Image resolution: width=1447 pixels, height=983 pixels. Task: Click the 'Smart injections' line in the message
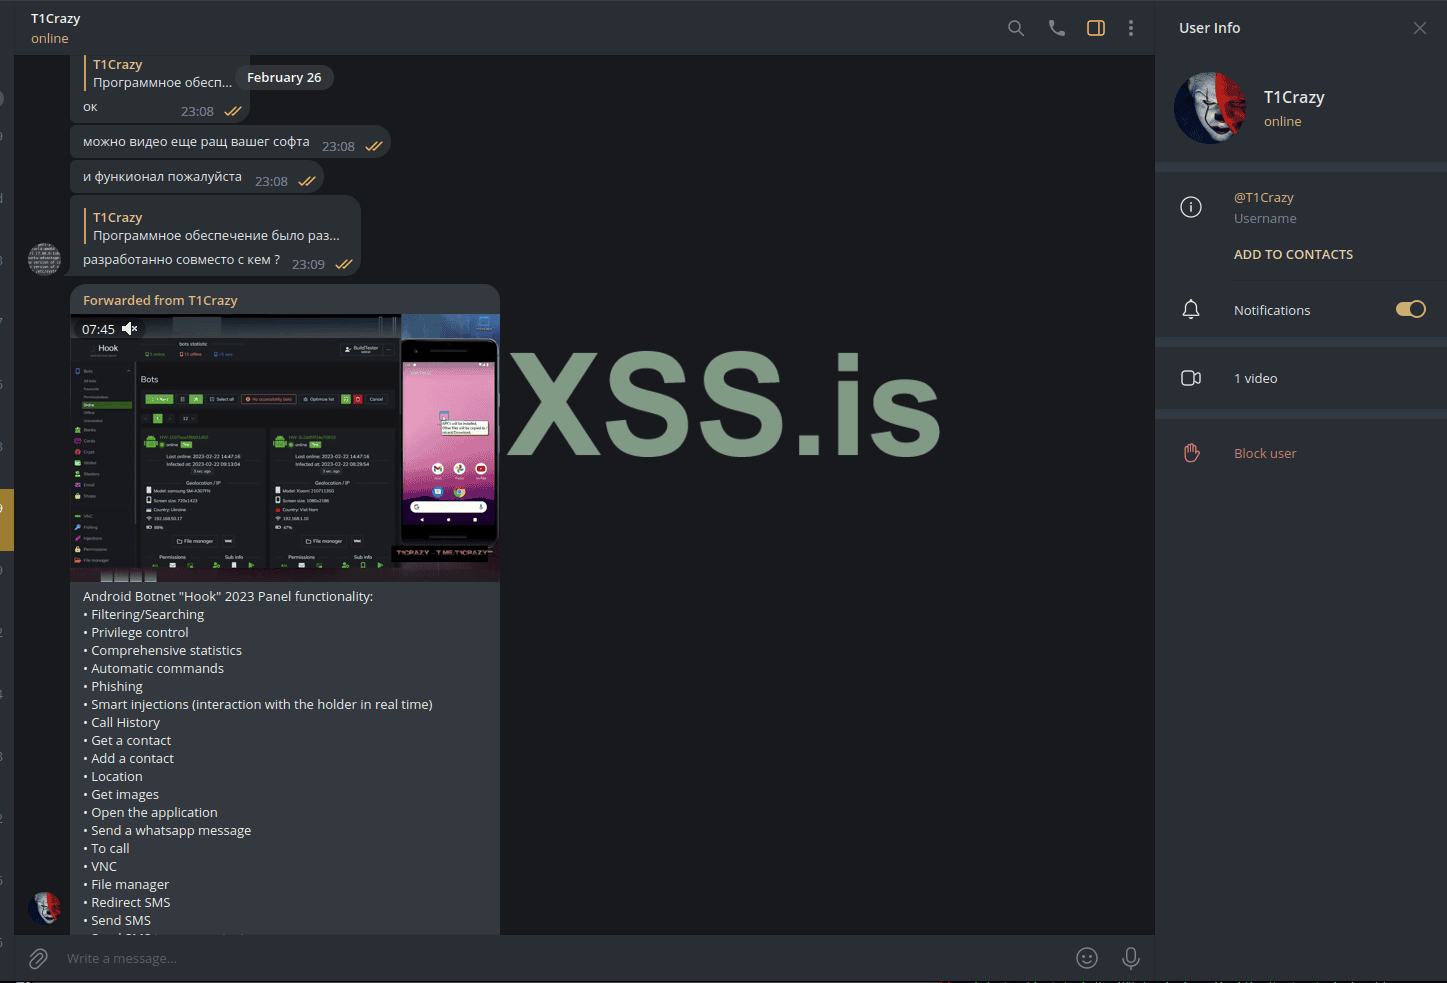click(x=258, y=705)
